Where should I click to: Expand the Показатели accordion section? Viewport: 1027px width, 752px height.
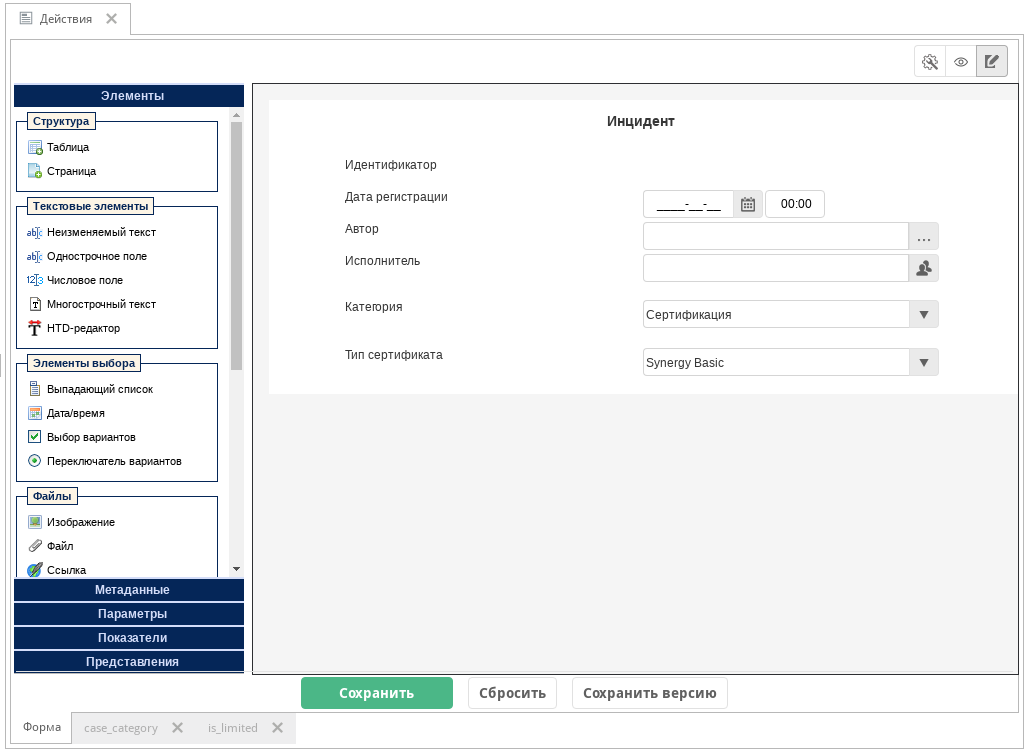click(x=129, y=638)
